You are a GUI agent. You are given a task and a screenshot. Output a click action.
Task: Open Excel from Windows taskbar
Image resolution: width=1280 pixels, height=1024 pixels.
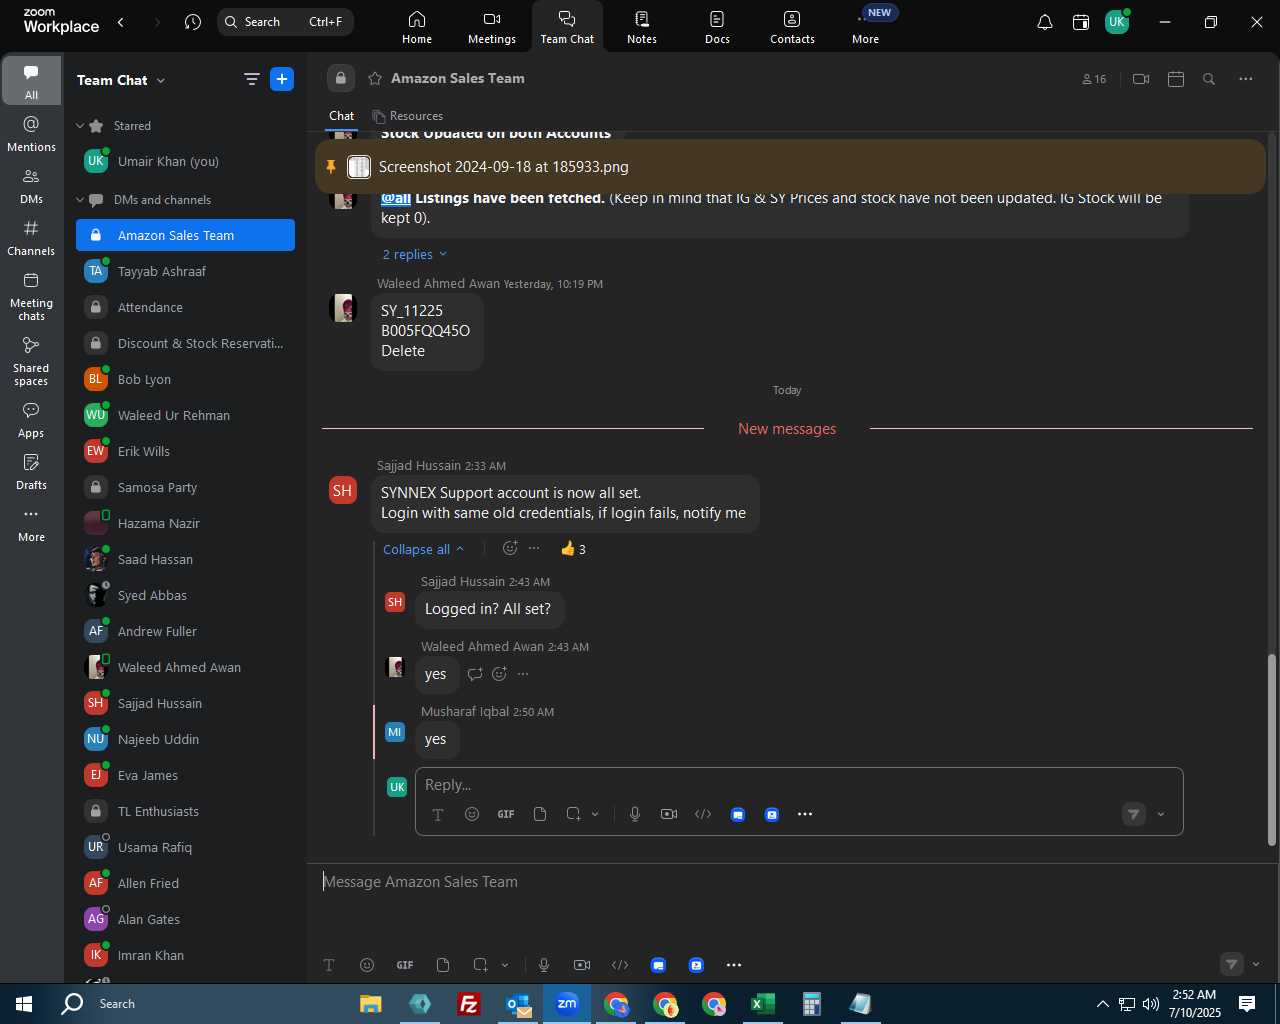762,1004
